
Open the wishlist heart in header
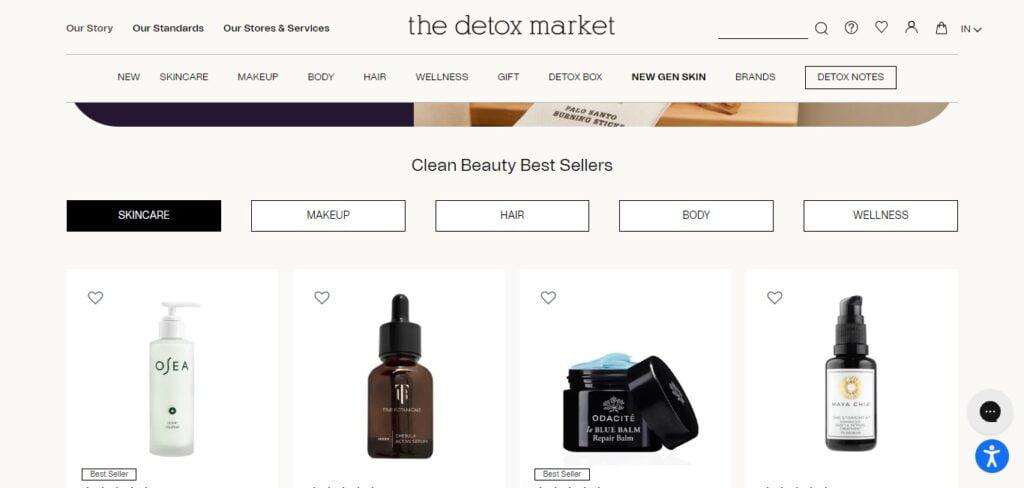[x=881, y=27]
